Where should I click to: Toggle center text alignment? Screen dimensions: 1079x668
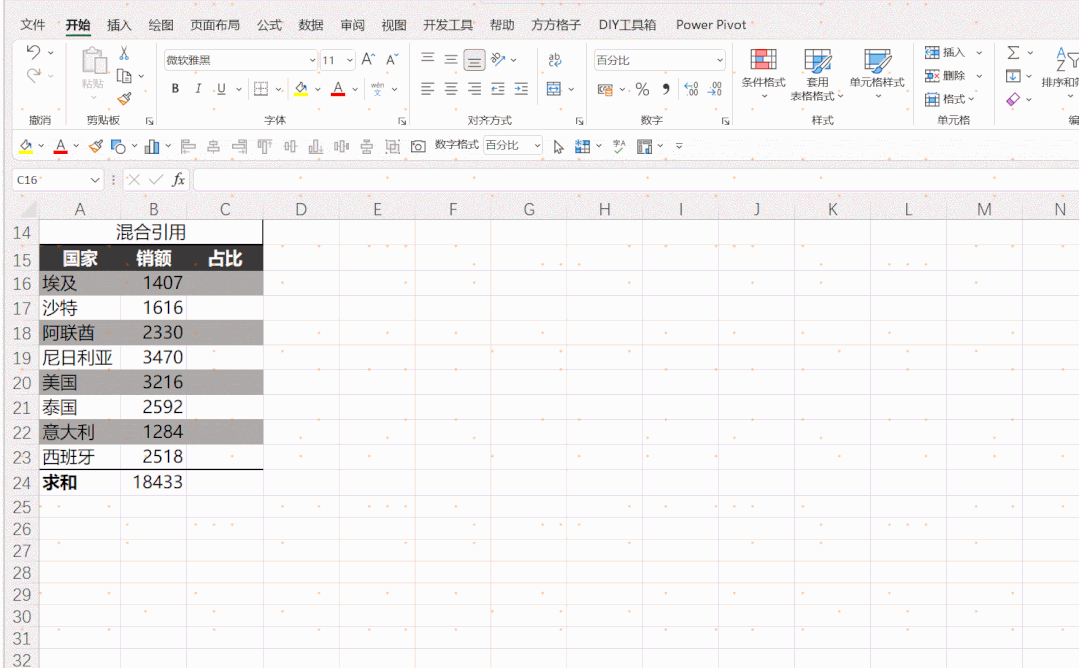[451, 89]
